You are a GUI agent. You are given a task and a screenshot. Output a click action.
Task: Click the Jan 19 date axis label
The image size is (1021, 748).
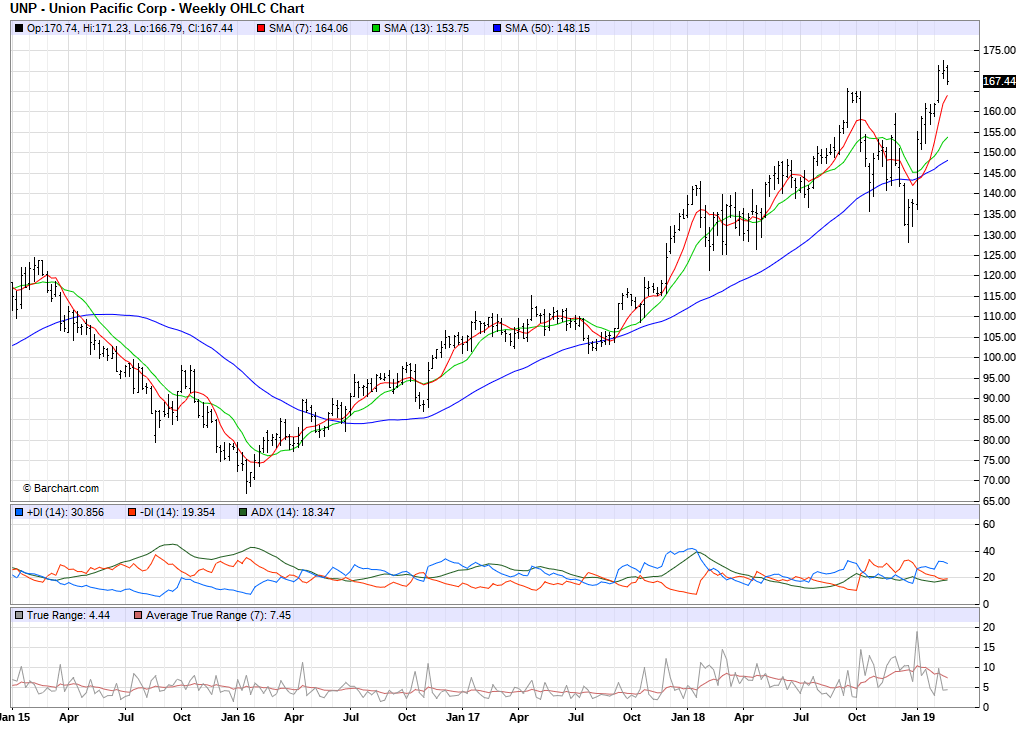(x=917, y=717)
